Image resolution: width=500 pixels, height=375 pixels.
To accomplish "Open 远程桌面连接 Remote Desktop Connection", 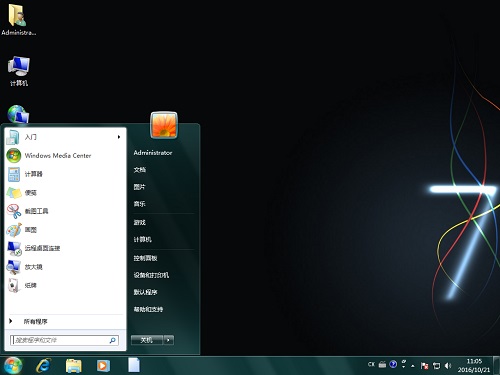I will coord(65,248).
